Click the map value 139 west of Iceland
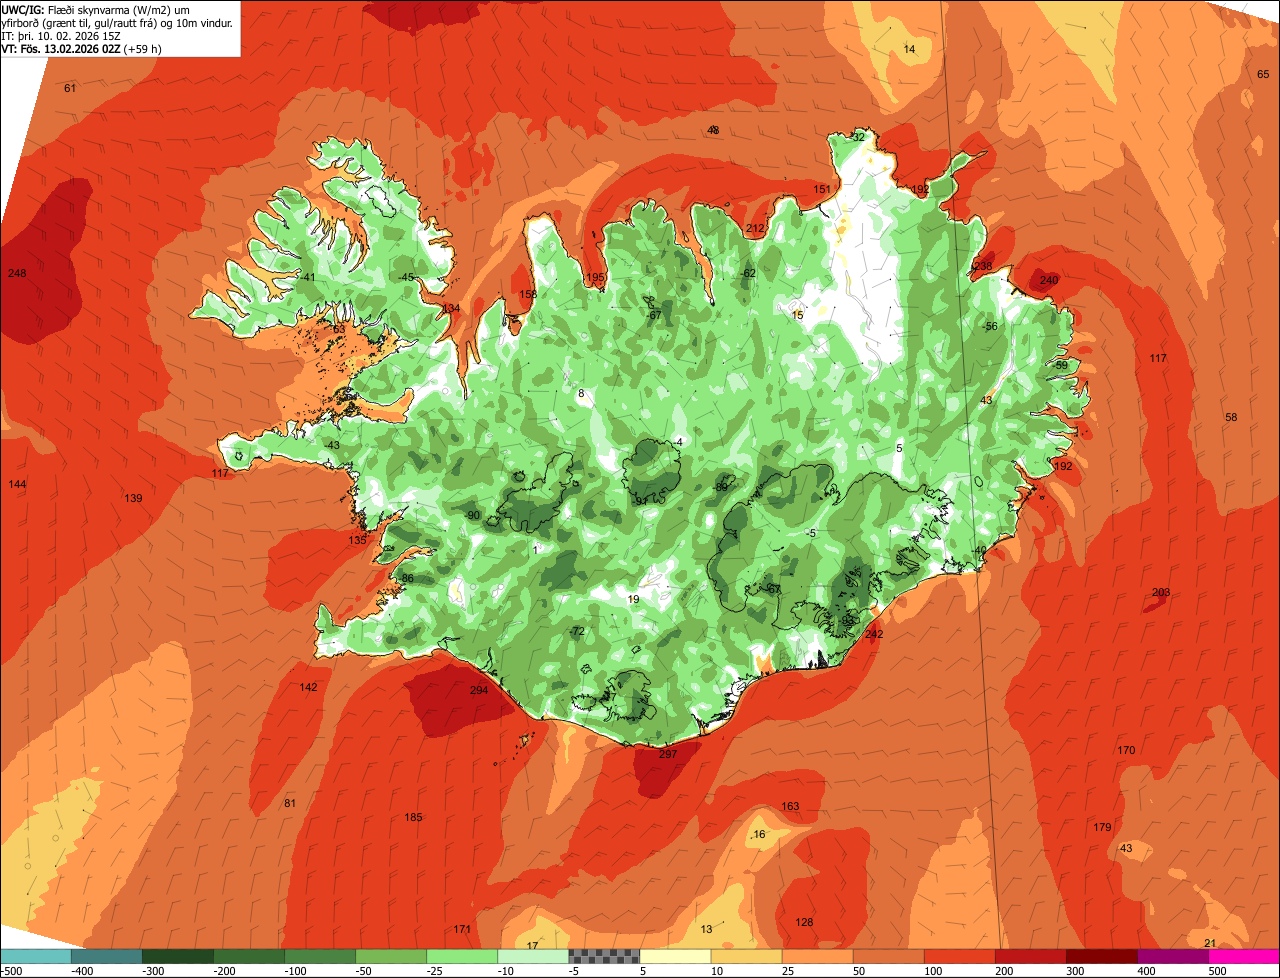The width and height of the screenshot is (1280, 978). 133,498
